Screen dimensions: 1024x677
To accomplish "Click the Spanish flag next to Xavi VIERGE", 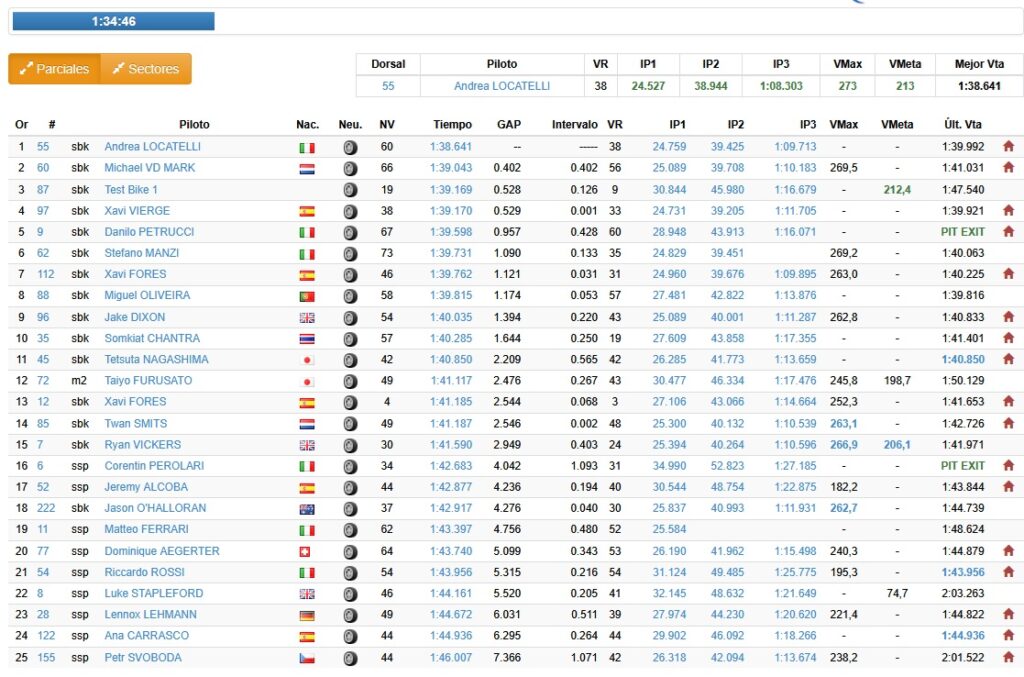I will tap(307, 211).
